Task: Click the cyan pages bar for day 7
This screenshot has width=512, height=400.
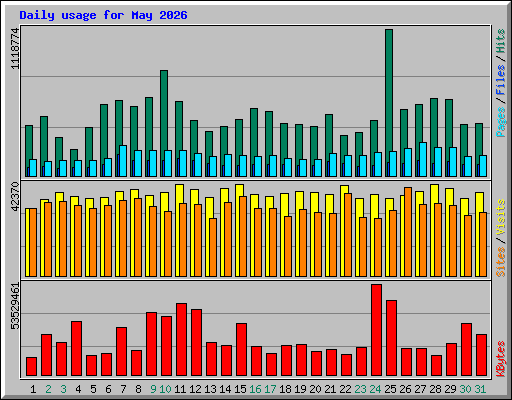Action: (123, 161)
